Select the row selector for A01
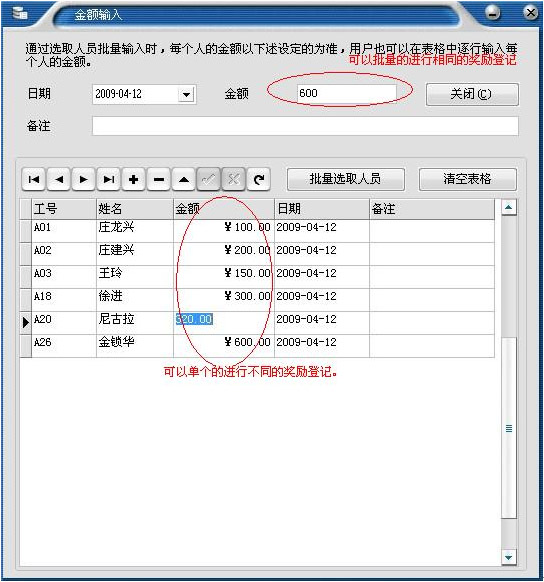The width and height of the screenshot is (544, 582). coord(26,231)
